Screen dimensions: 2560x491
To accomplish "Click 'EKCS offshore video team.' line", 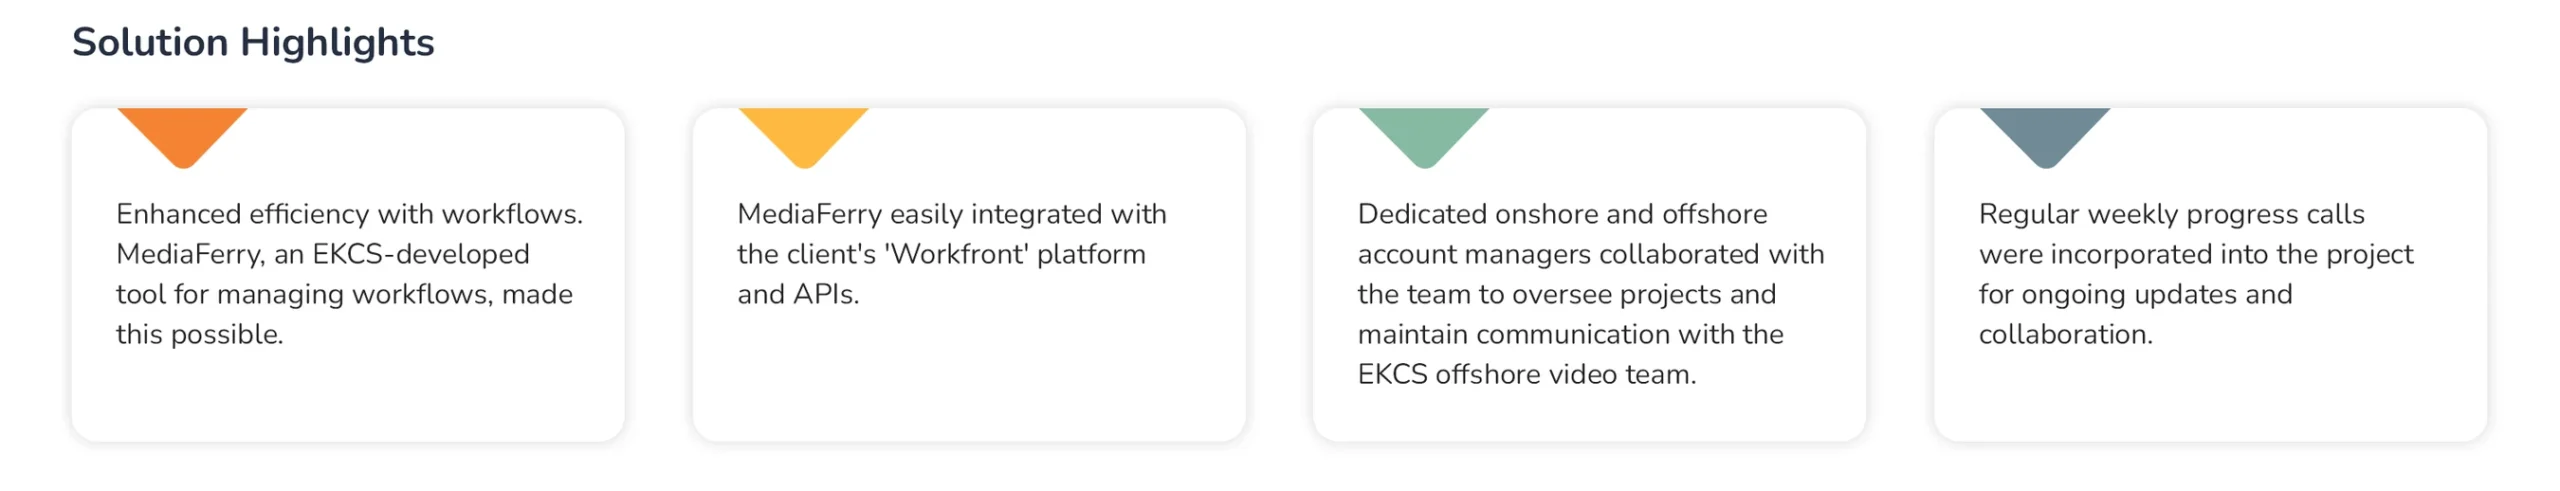I will (1526, 374).
